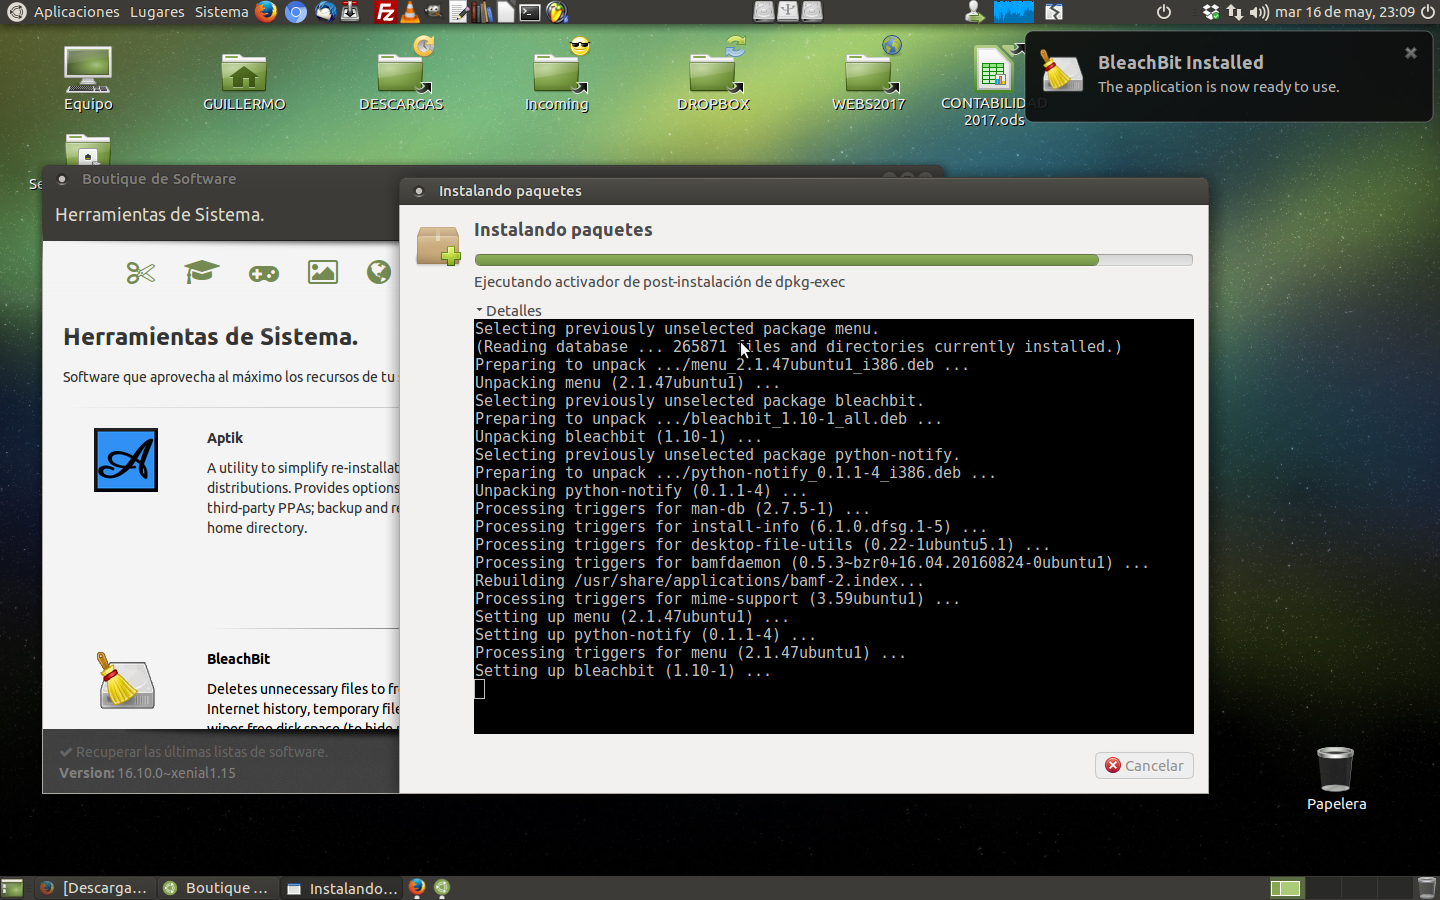Launch Firefox from the top panel

[x=266, y=12]
